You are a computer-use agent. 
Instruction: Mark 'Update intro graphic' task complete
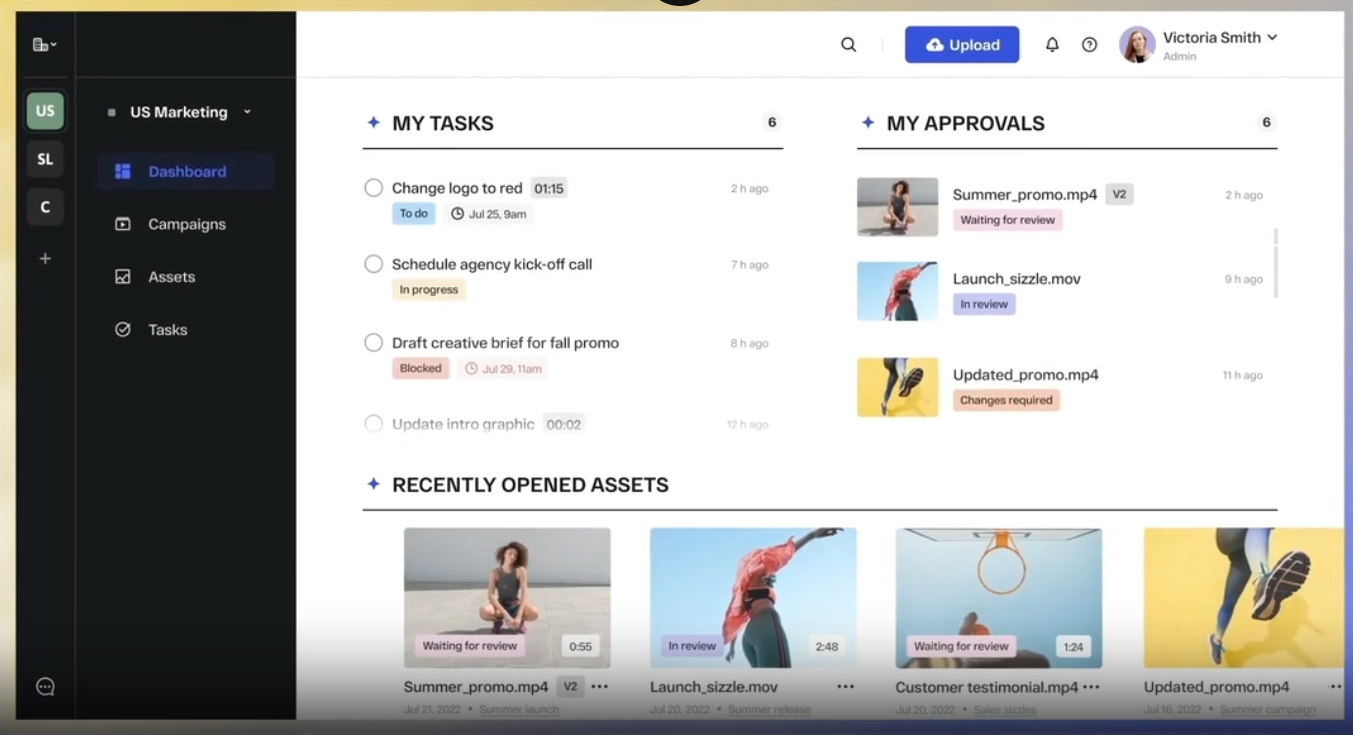coord(373,424)
